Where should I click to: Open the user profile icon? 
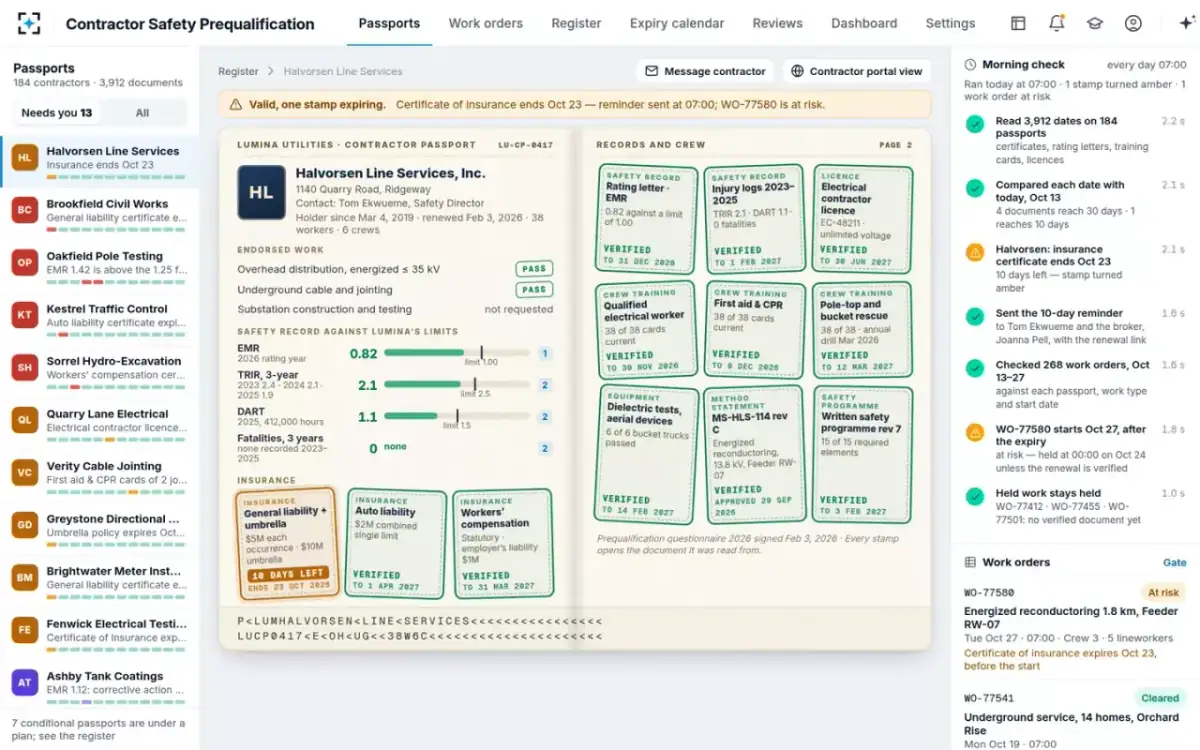point(1133,23)
